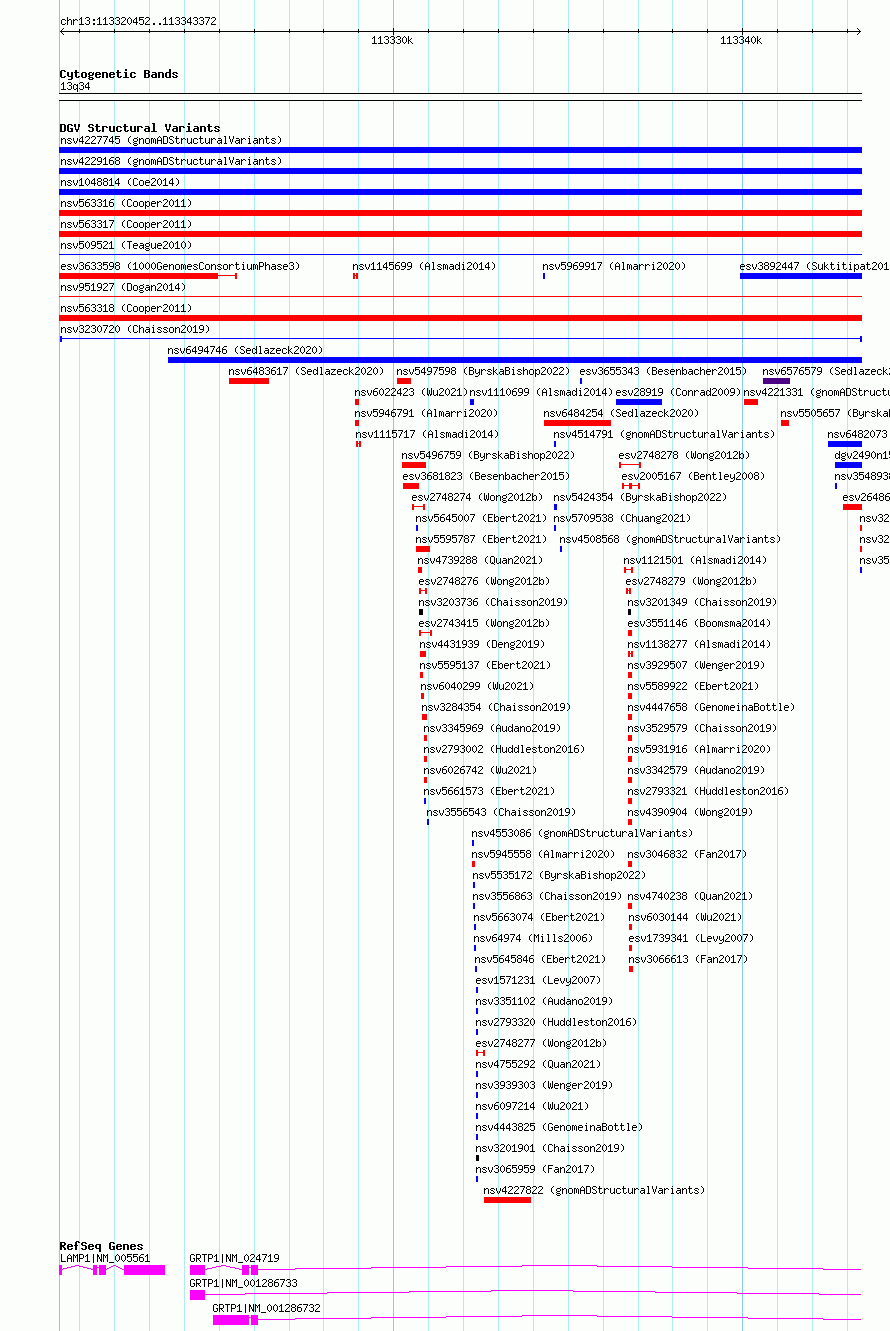
Task: Select GRTP1 NM_001286733 transcript label
Action: pos(244,1283)
